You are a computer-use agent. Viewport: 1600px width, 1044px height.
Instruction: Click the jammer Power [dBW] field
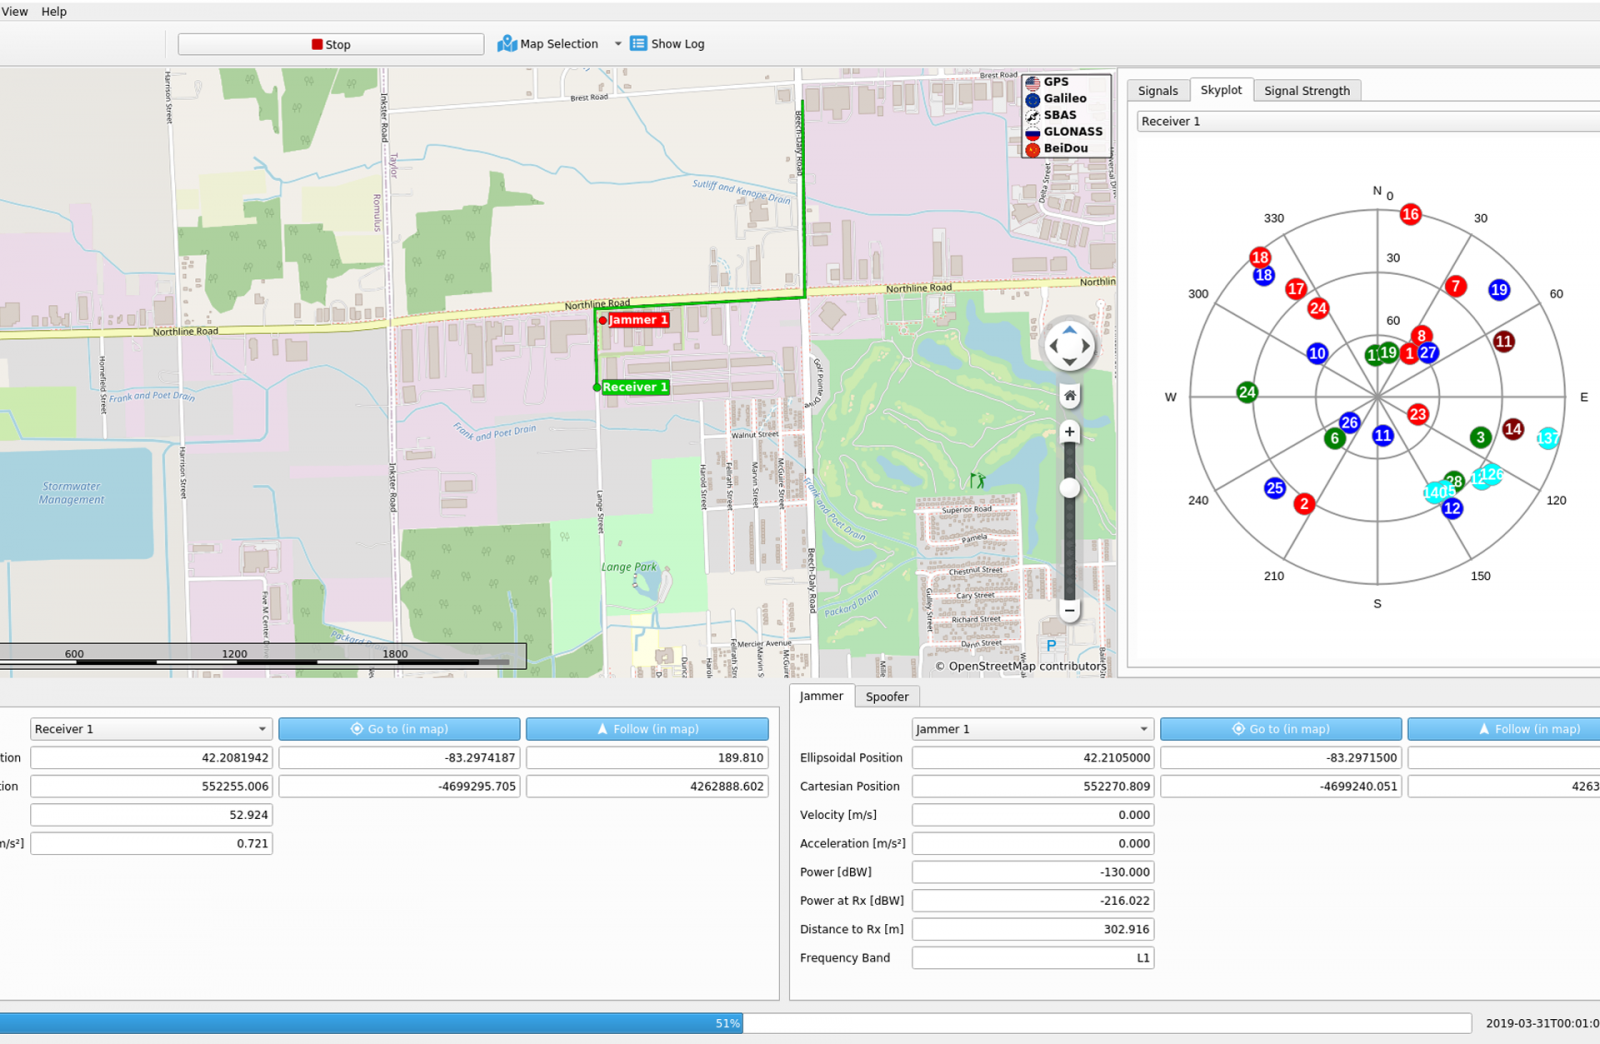(x=1032, y=872)
